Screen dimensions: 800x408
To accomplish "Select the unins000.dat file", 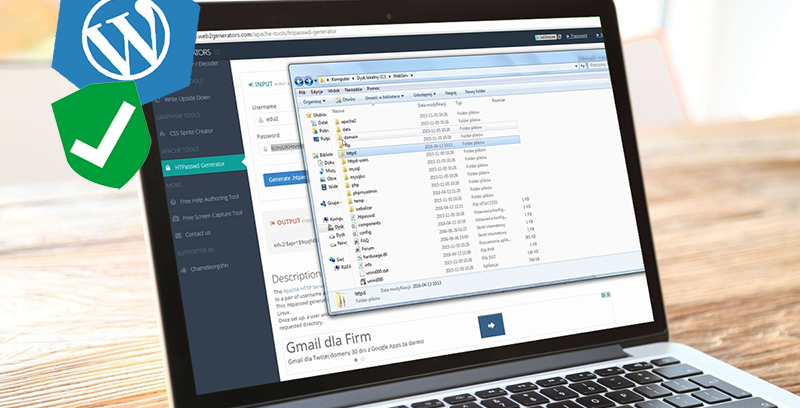I will pos(373,271).
